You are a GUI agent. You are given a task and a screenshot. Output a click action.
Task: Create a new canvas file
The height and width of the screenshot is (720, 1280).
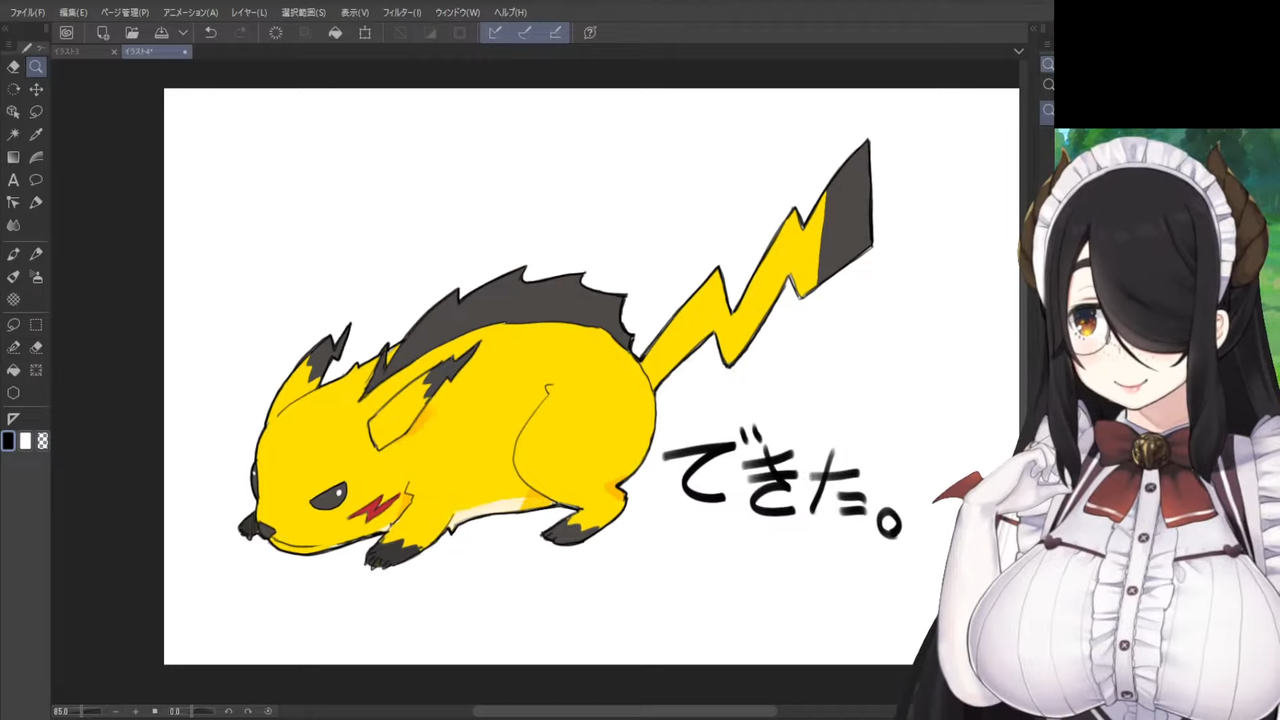102,33
